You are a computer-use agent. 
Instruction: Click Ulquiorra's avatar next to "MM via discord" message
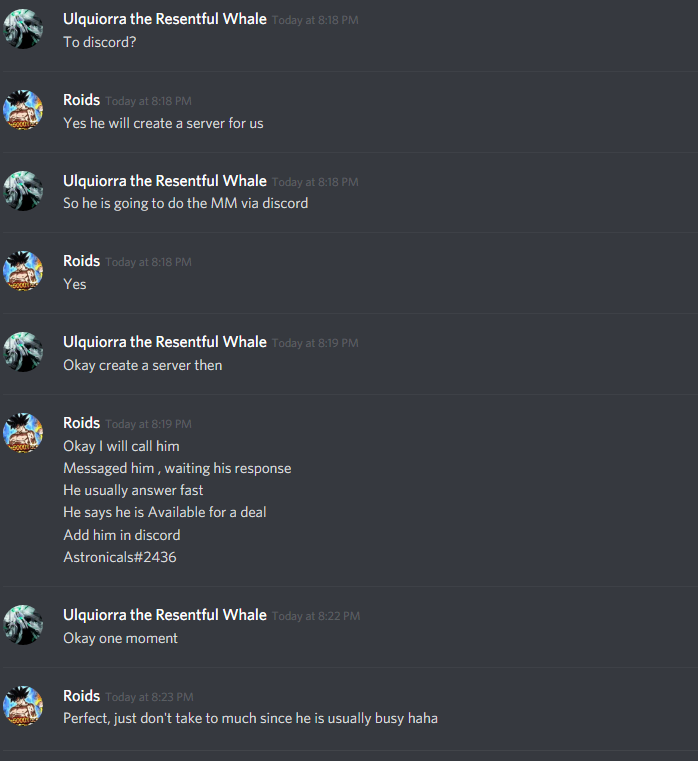click(x=23, y=191)
